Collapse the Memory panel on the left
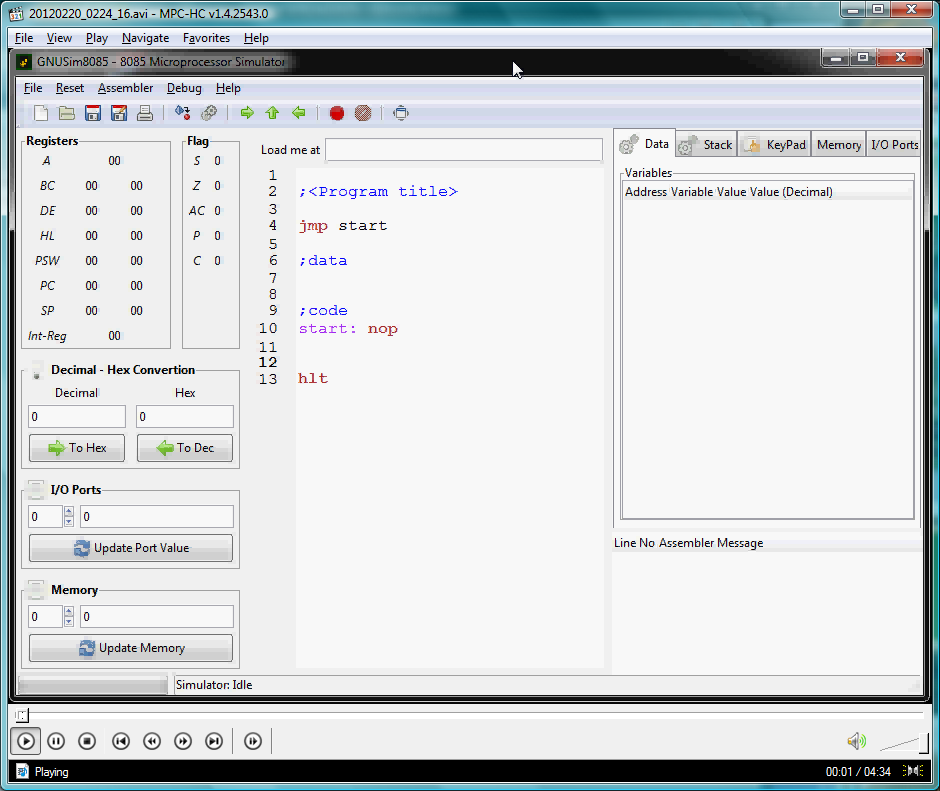 37,590
